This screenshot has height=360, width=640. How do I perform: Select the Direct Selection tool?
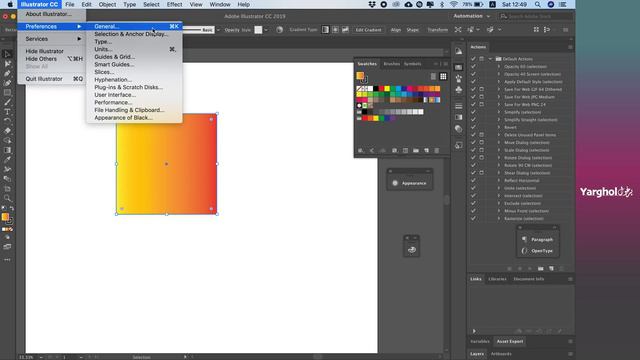point(7,64)
